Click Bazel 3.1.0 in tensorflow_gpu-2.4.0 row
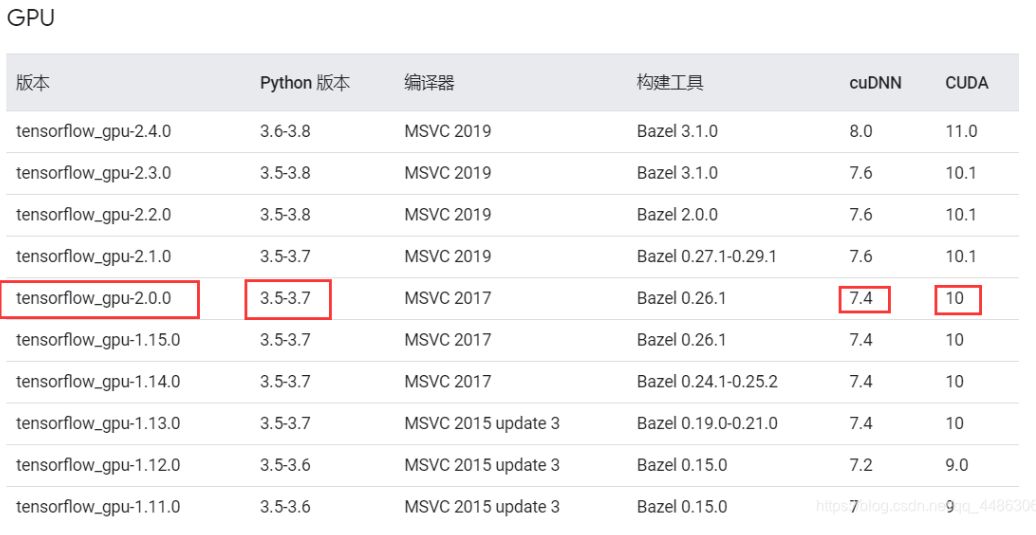Viewport: 1036px width, 535px height. pyautogui.click(x=677, y=131)
